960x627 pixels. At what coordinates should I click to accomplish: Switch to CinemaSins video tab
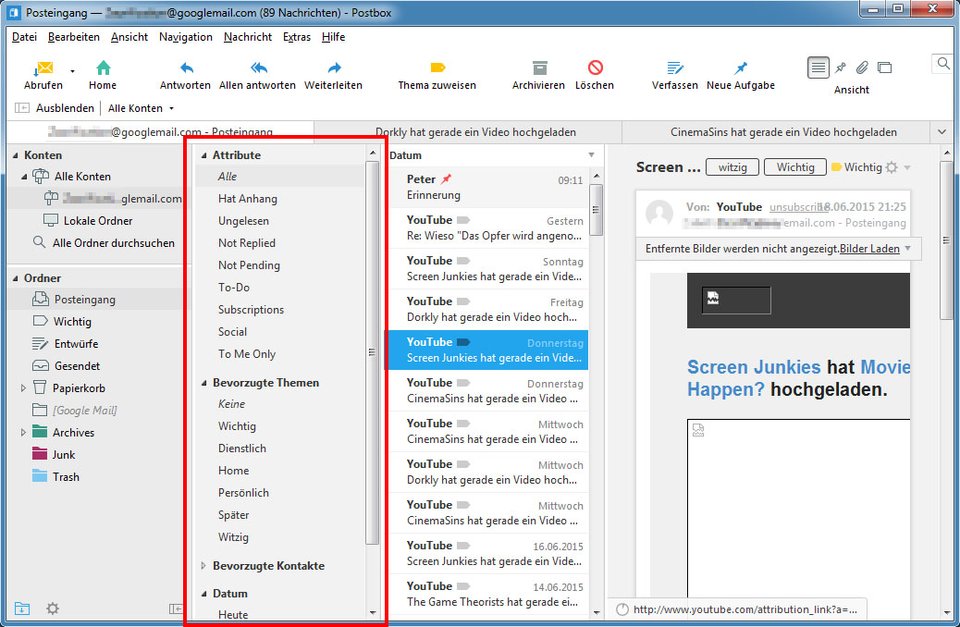pos(783,132)
